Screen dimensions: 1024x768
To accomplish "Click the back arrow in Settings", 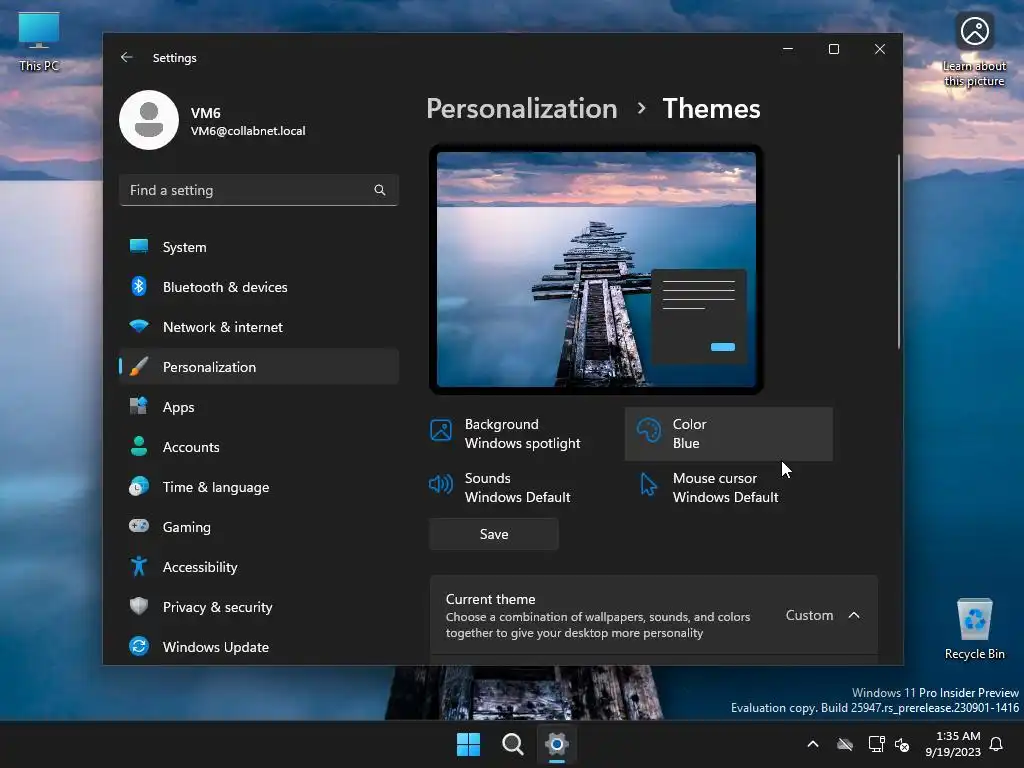I will [127, 57].
